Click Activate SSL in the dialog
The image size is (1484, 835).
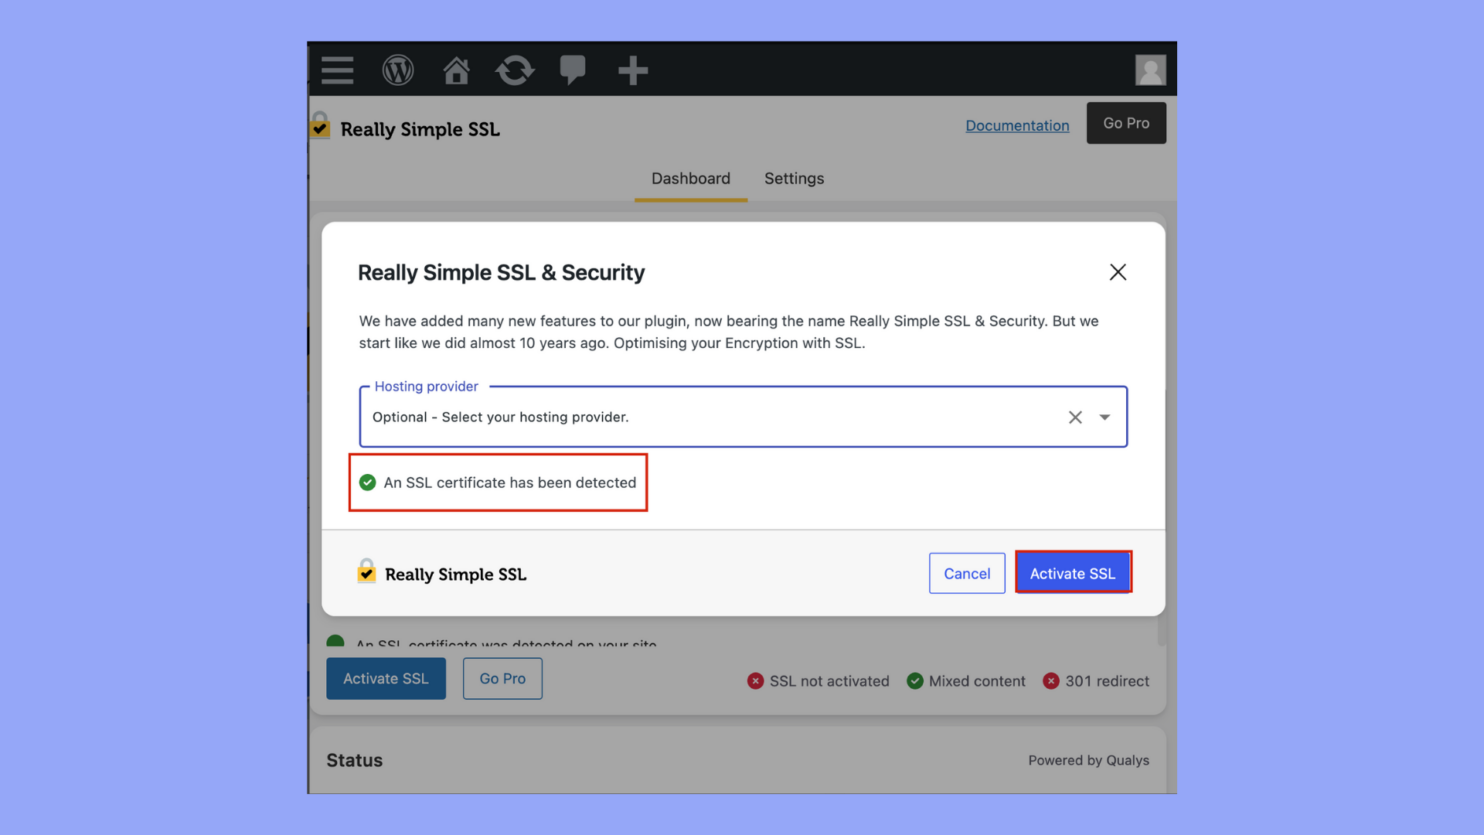click(1072, 573)
